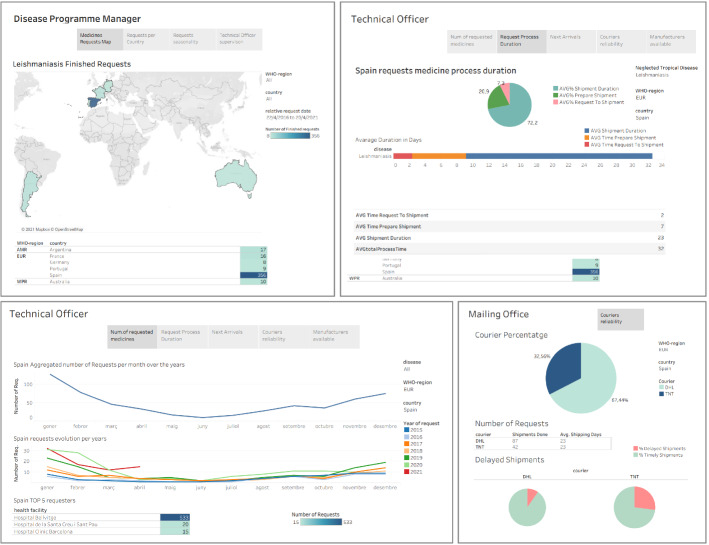
Task: Open the Requests seasonality tab
Action: click(193, 39)
